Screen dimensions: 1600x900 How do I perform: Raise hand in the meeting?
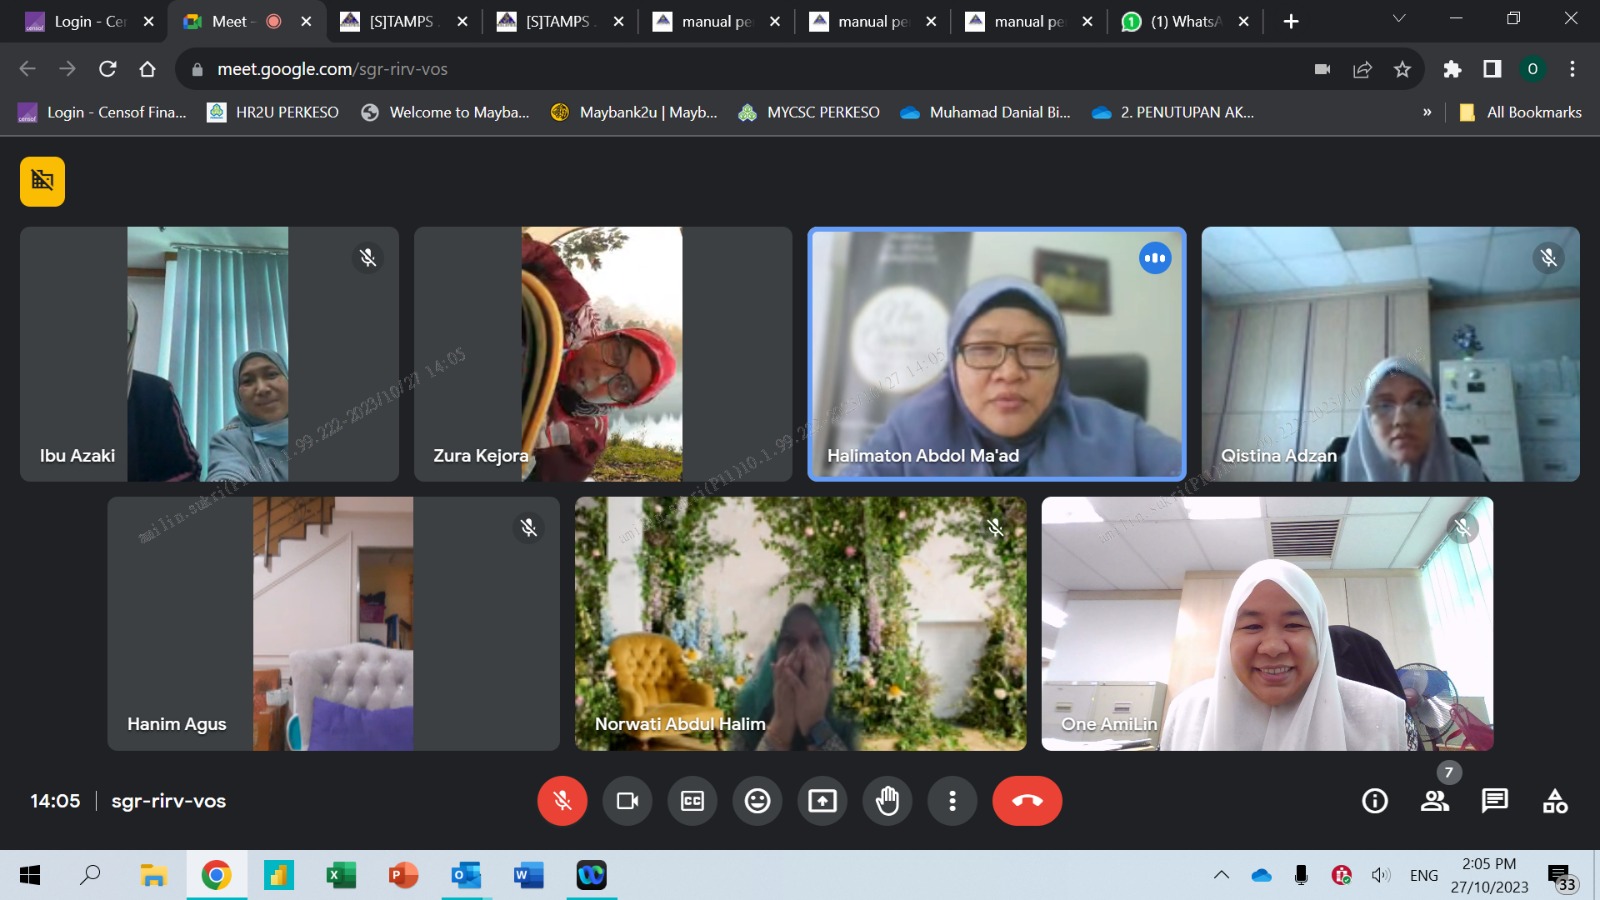(887, 801)
